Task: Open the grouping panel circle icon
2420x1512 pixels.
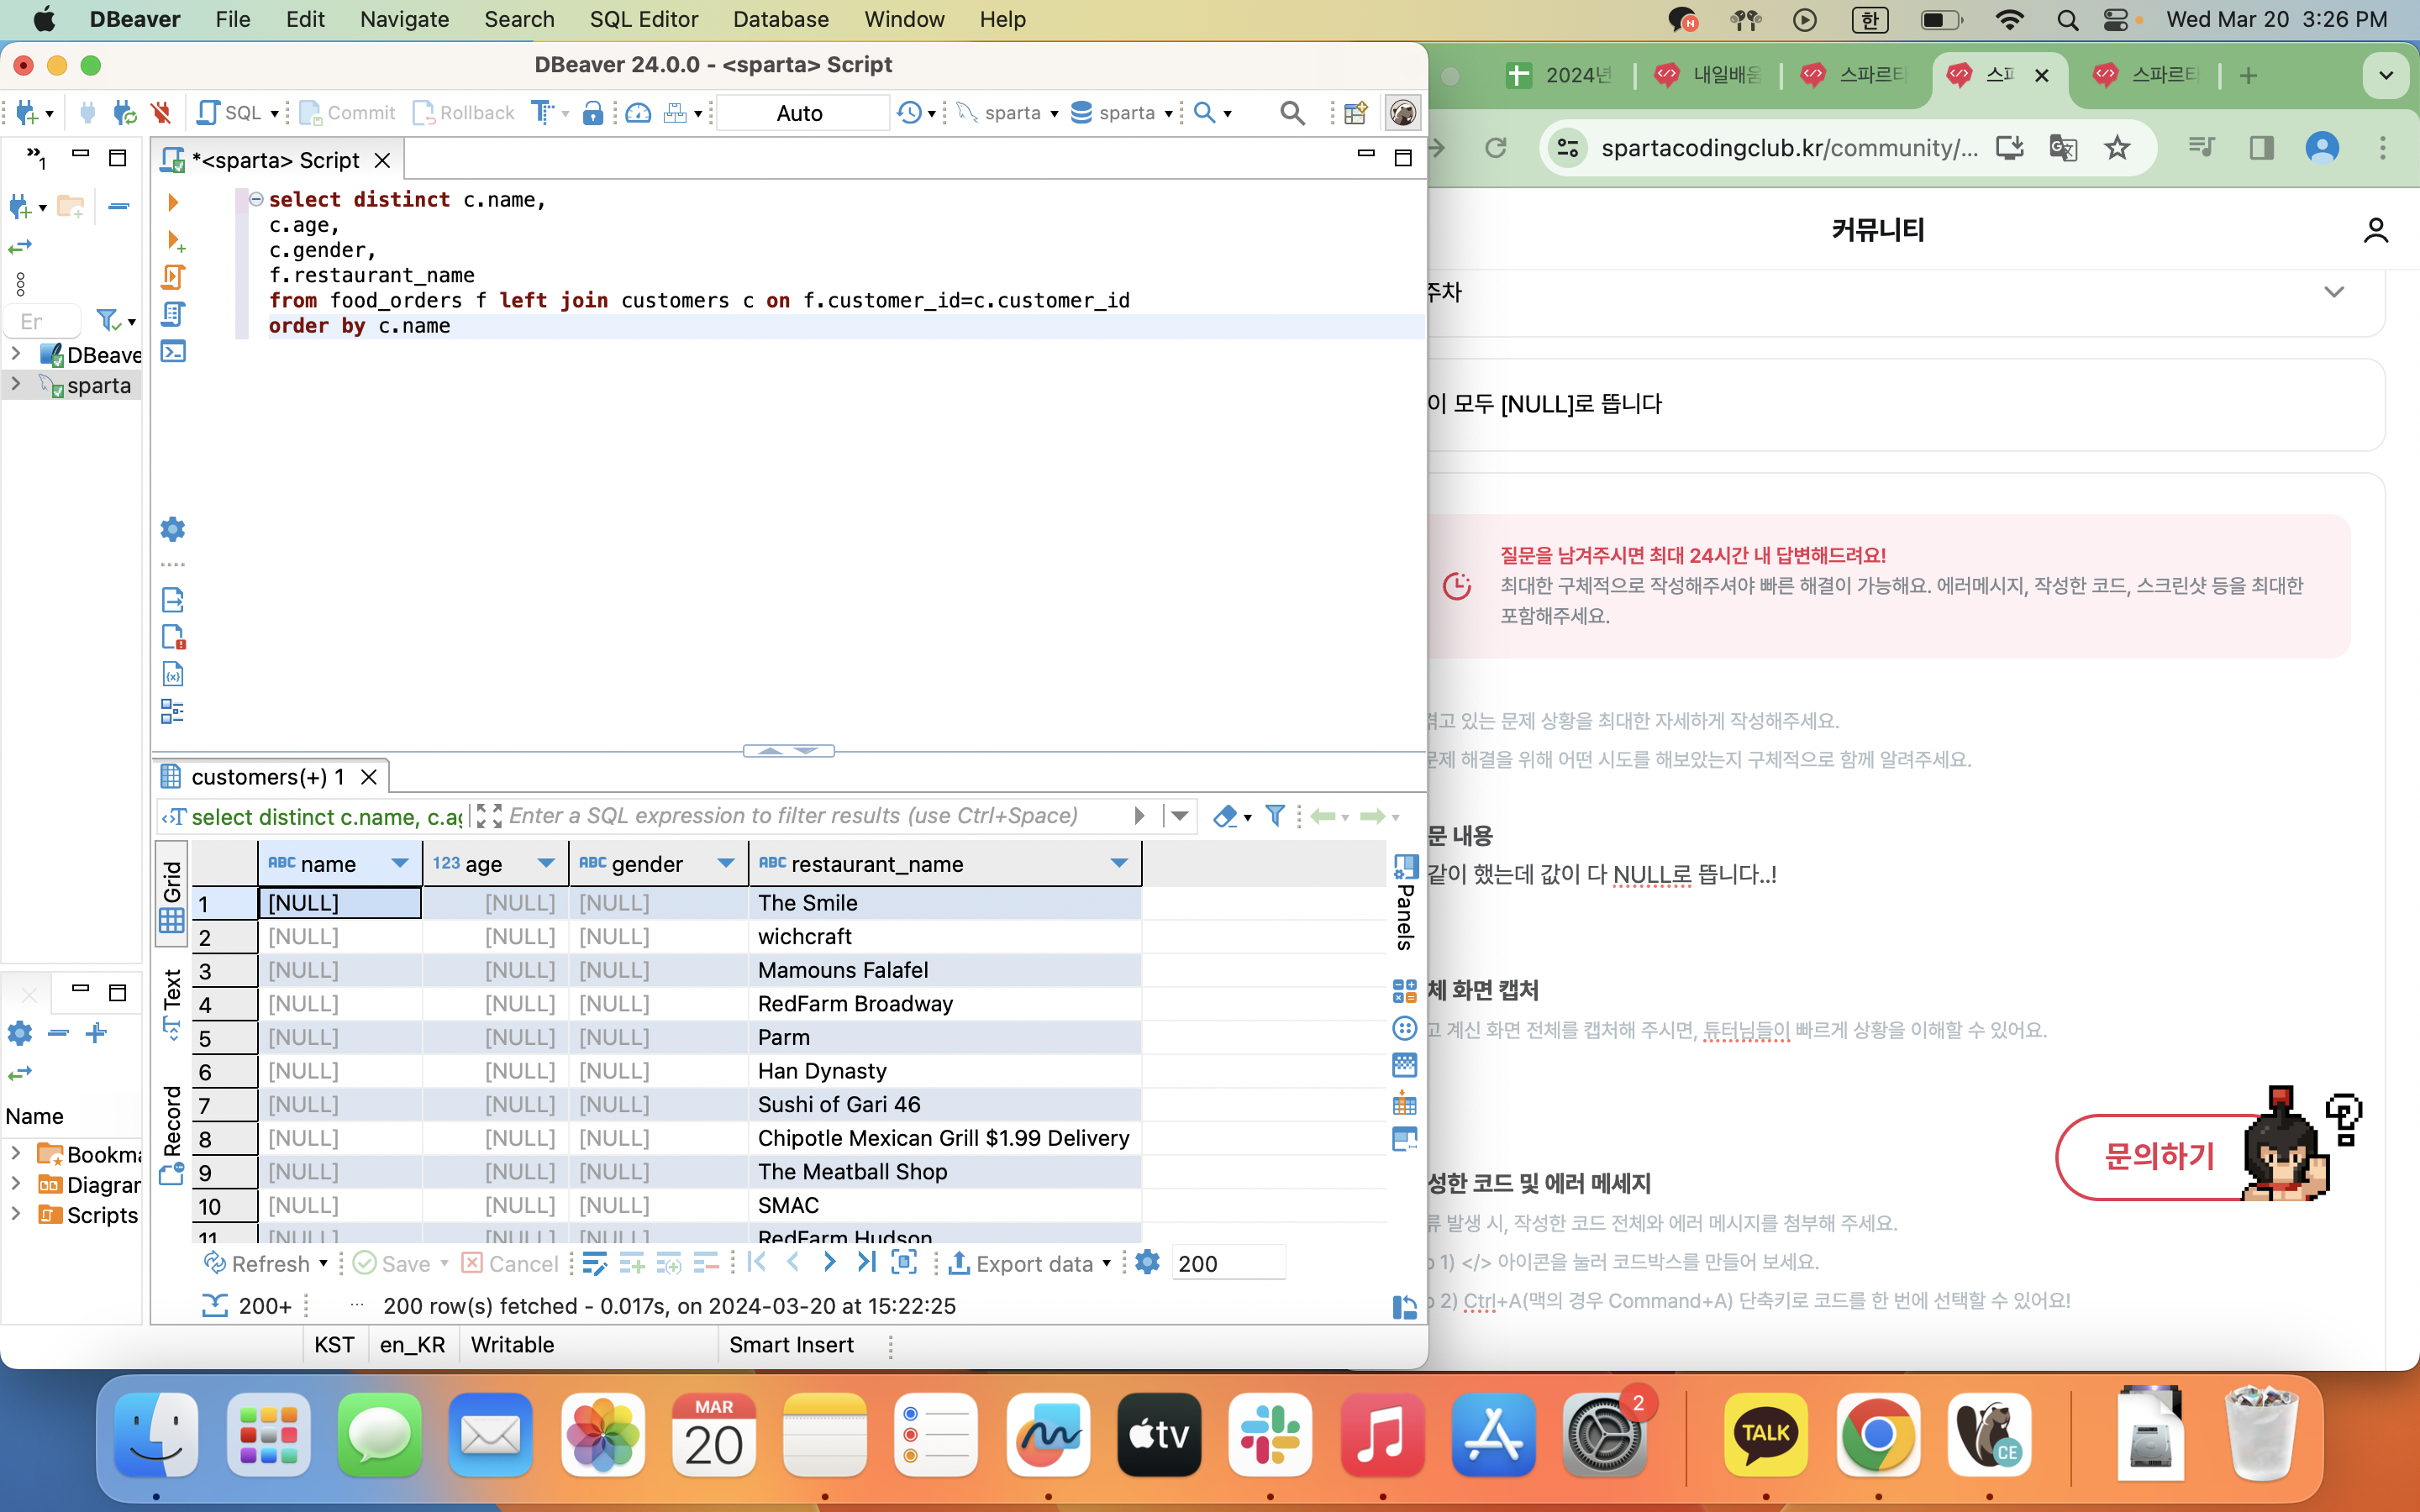Action: (1405, 1028)
